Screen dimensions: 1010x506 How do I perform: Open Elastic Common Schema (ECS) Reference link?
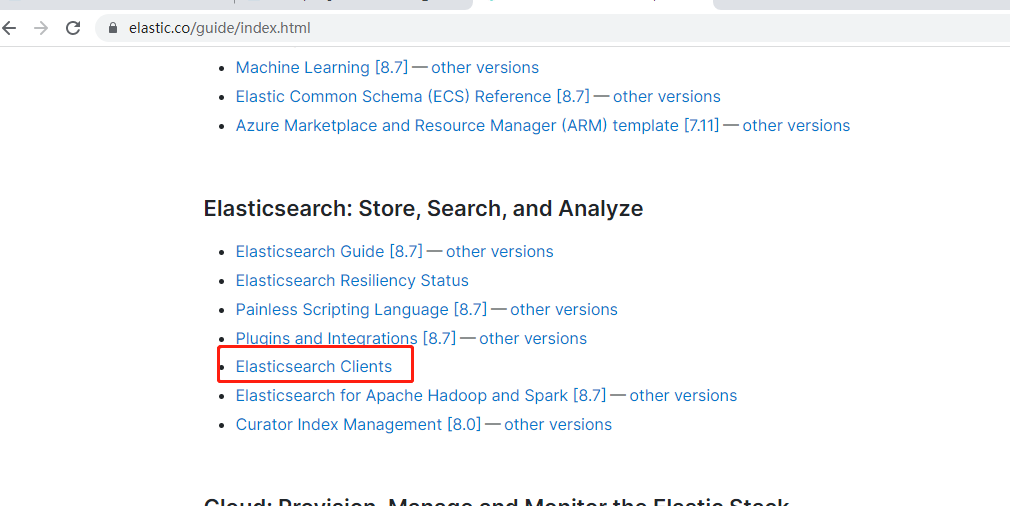[x=412, y=97]
